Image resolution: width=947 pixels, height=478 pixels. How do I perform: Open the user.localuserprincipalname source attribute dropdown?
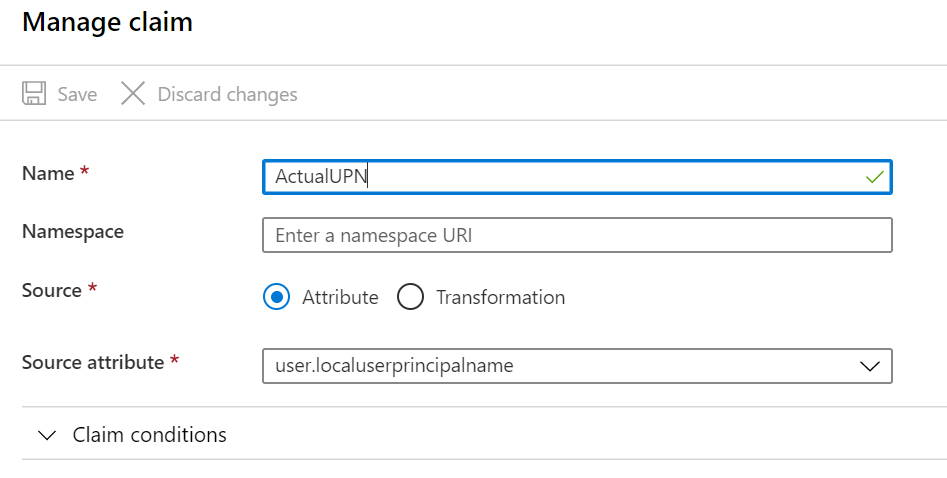577,366
